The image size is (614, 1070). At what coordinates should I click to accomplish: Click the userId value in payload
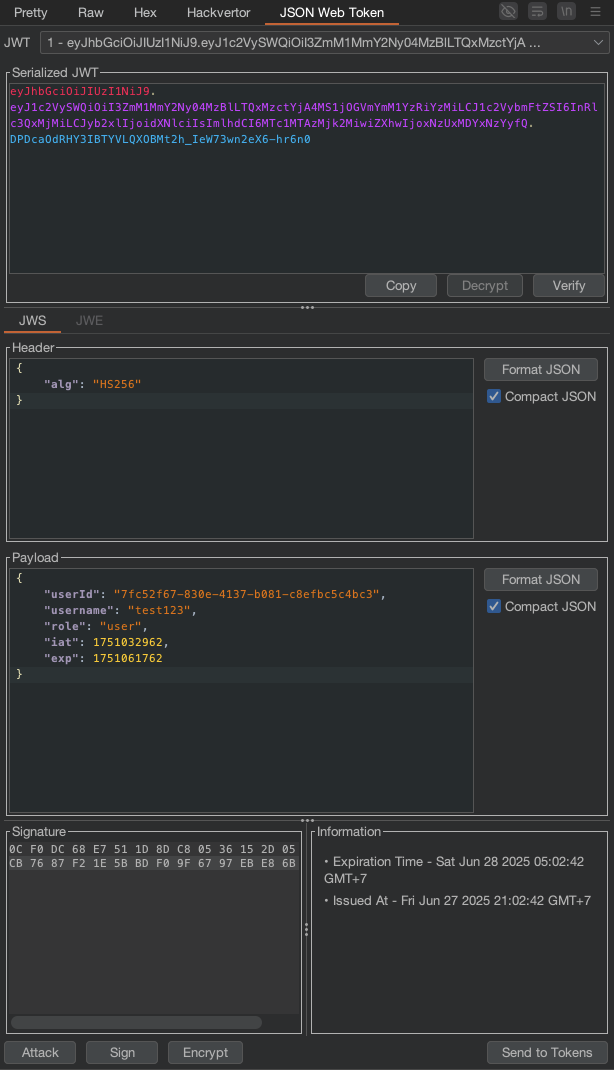(246, 594)
